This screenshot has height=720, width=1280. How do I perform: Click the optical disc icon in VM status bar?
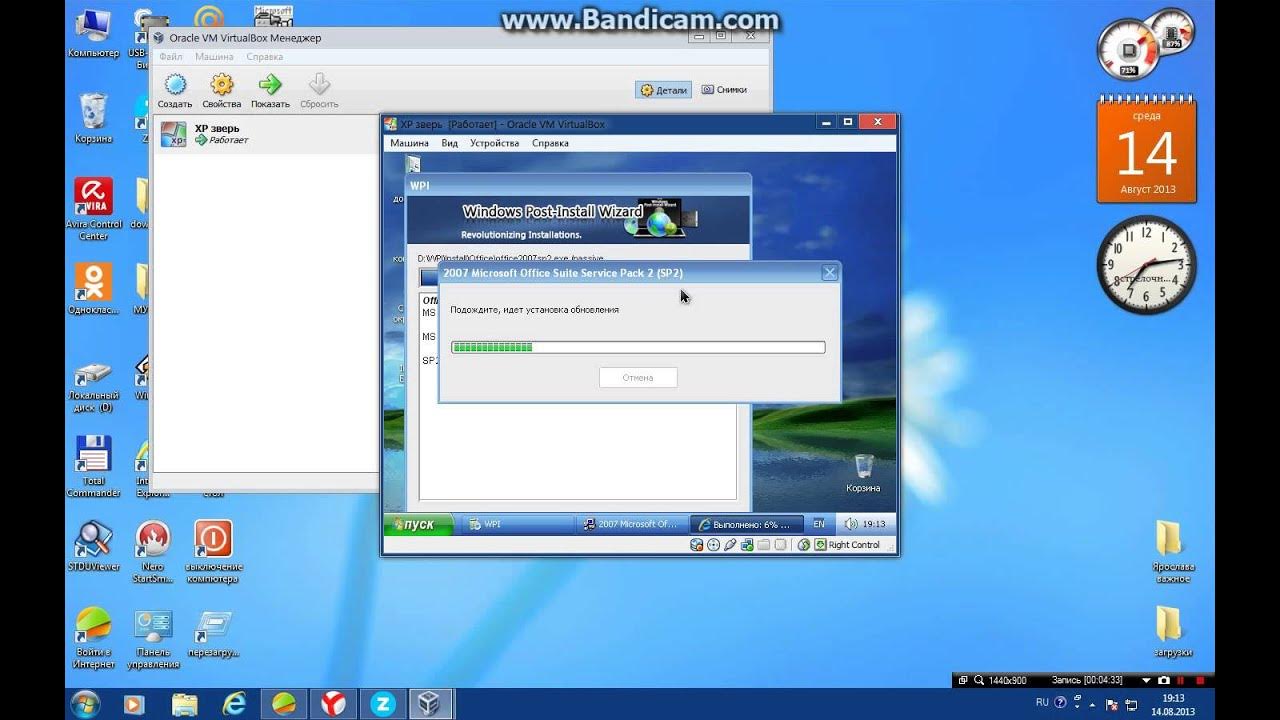[x=713, y=545]
